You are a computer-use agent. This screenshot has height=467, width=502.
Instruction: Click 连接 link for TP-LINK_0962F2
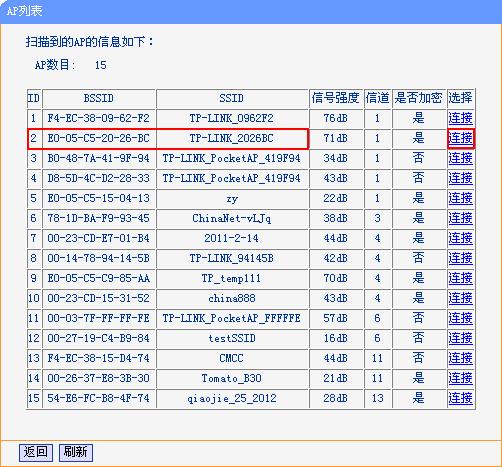[460, 118]
